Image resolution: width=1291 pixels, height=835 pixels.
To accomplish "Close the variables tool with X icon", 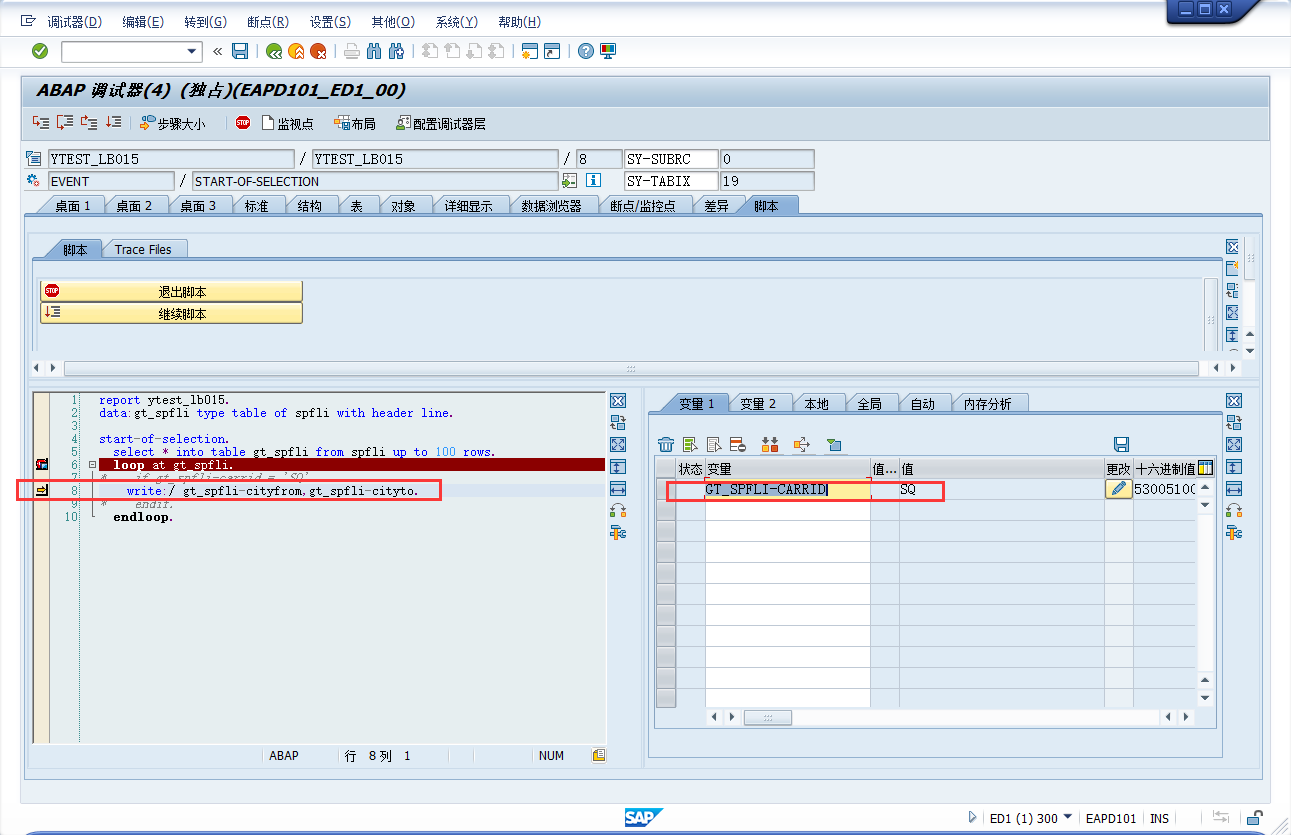I will pyautogui.click(x=1234, y=400).
